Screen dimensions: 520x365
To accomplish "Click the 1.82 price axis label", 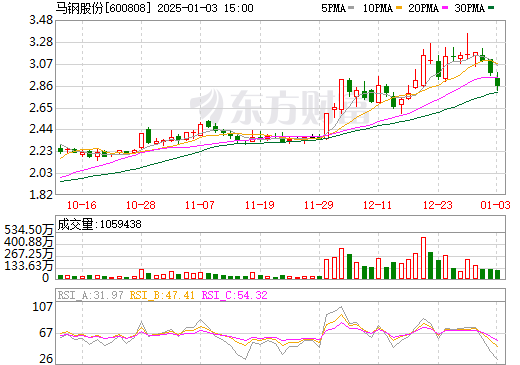I will (x=41, y=195).
